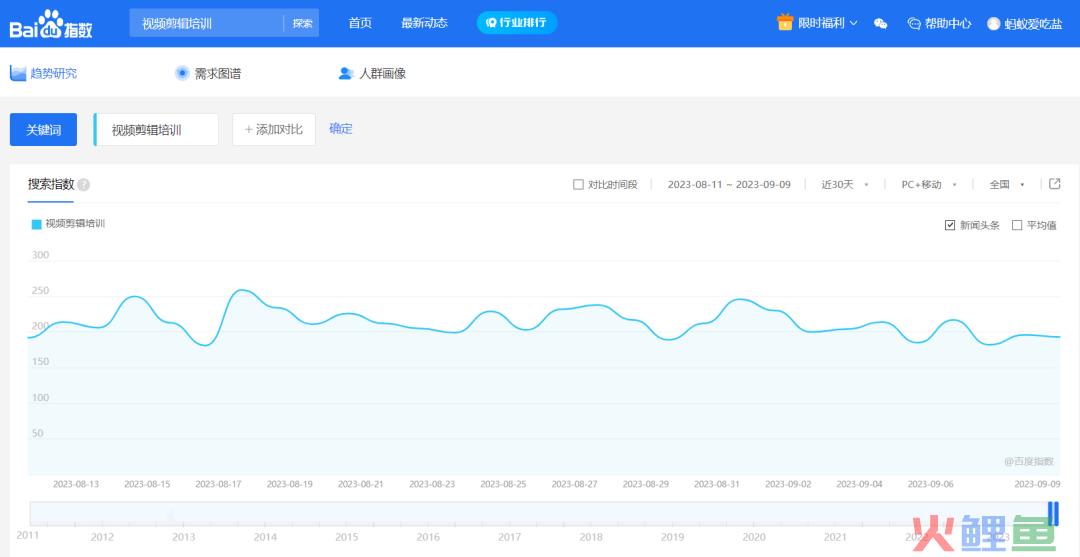This screenshot has height=557, width=1080.
Task: Open the WeChat icon in header
Action: click(x=880, y=23)
